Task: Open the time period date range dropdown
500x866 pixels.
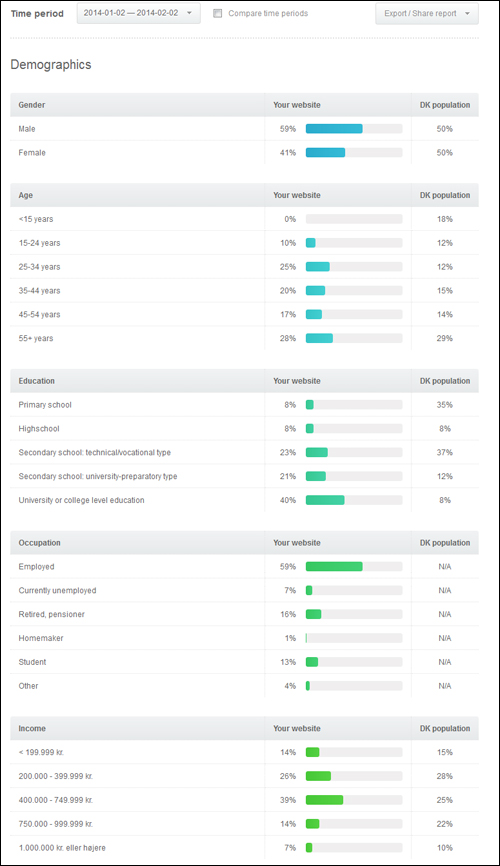Action: tap(138, 13)
